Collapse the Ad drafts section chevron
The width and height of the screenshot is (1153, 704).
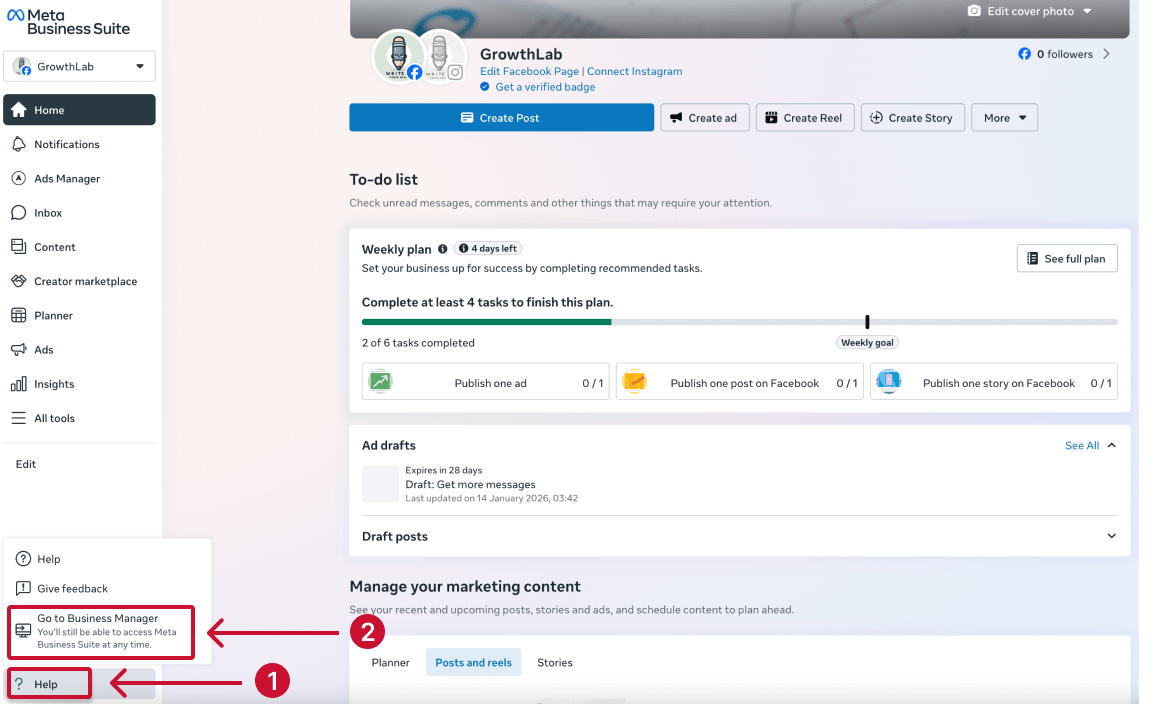coord(1112,445)
